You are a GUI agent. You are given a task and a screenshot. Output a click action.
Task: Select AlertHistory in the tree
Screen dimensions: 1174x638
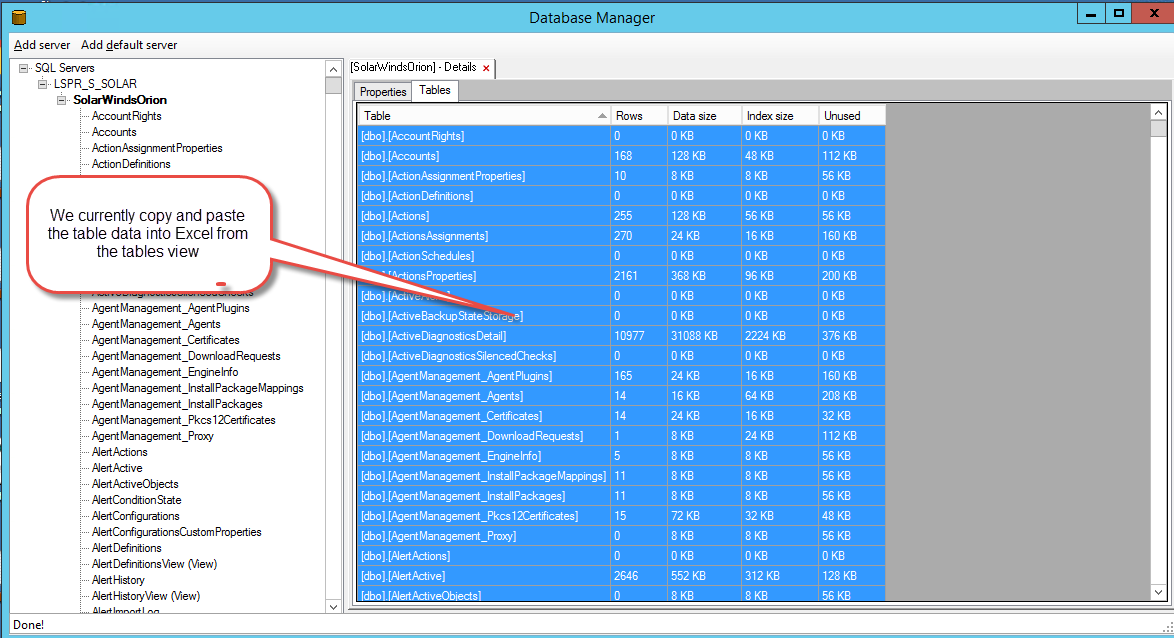click(118, 580)
